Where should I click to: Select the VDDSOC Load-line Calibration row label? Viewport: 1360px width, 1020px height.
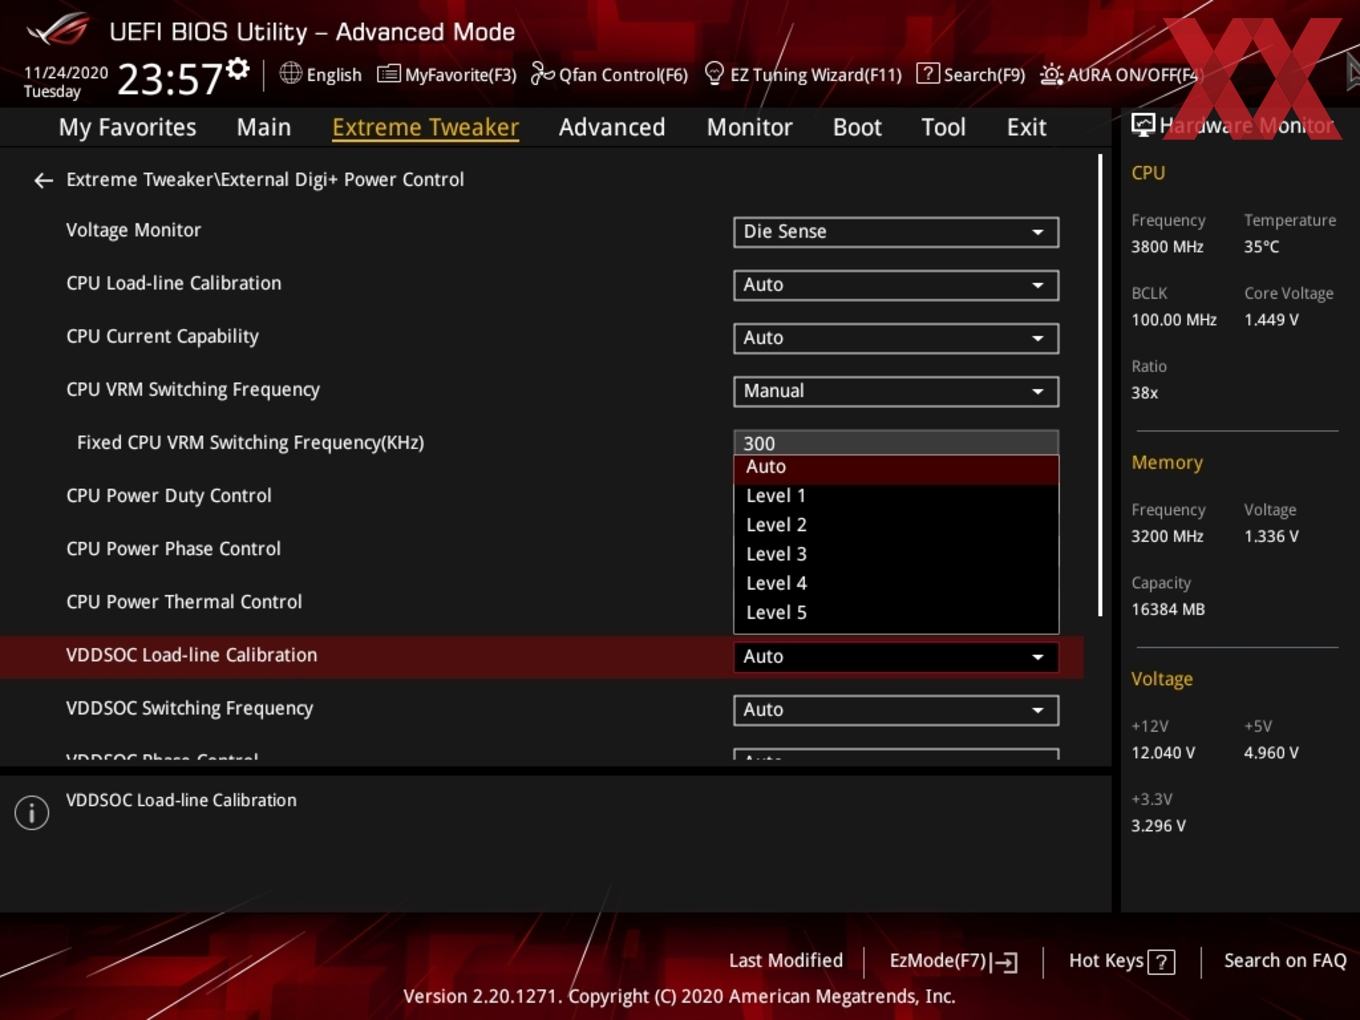191,655
